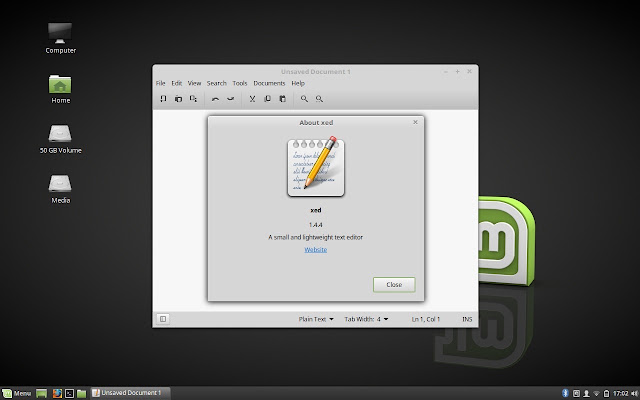The height and width of the screenshot is (400, 640).
Task: Click the Ln 1, Col 1 status text
Action: pyautogui.click(x=426, y=319)
